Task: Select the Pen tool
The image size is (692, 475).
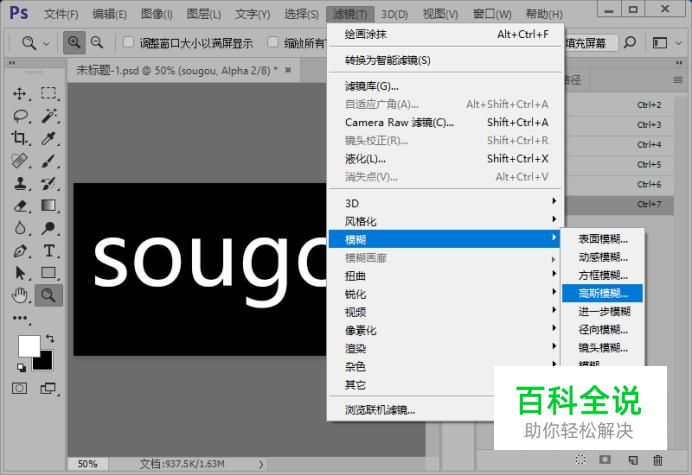Action: (x=19, y=251)
